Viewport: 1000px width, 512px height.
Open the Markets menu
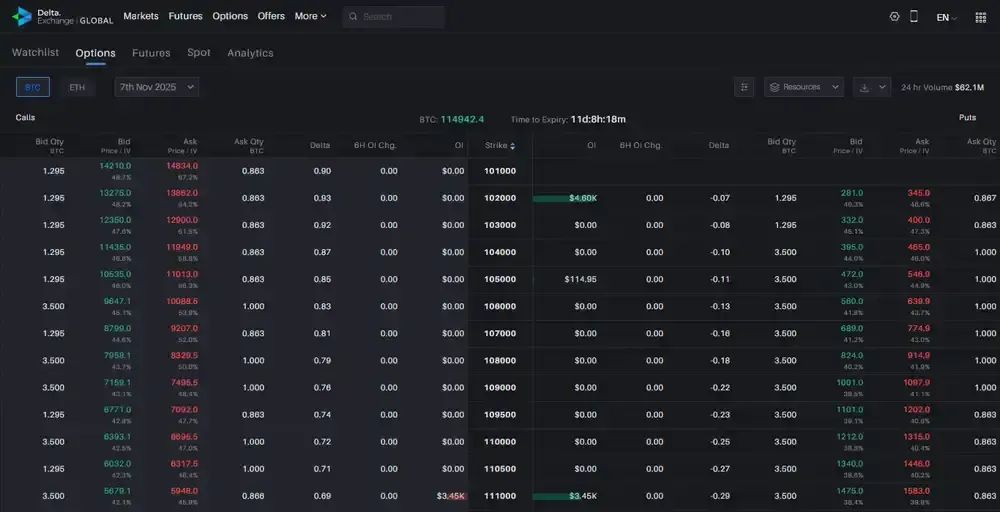pos(141,16)
